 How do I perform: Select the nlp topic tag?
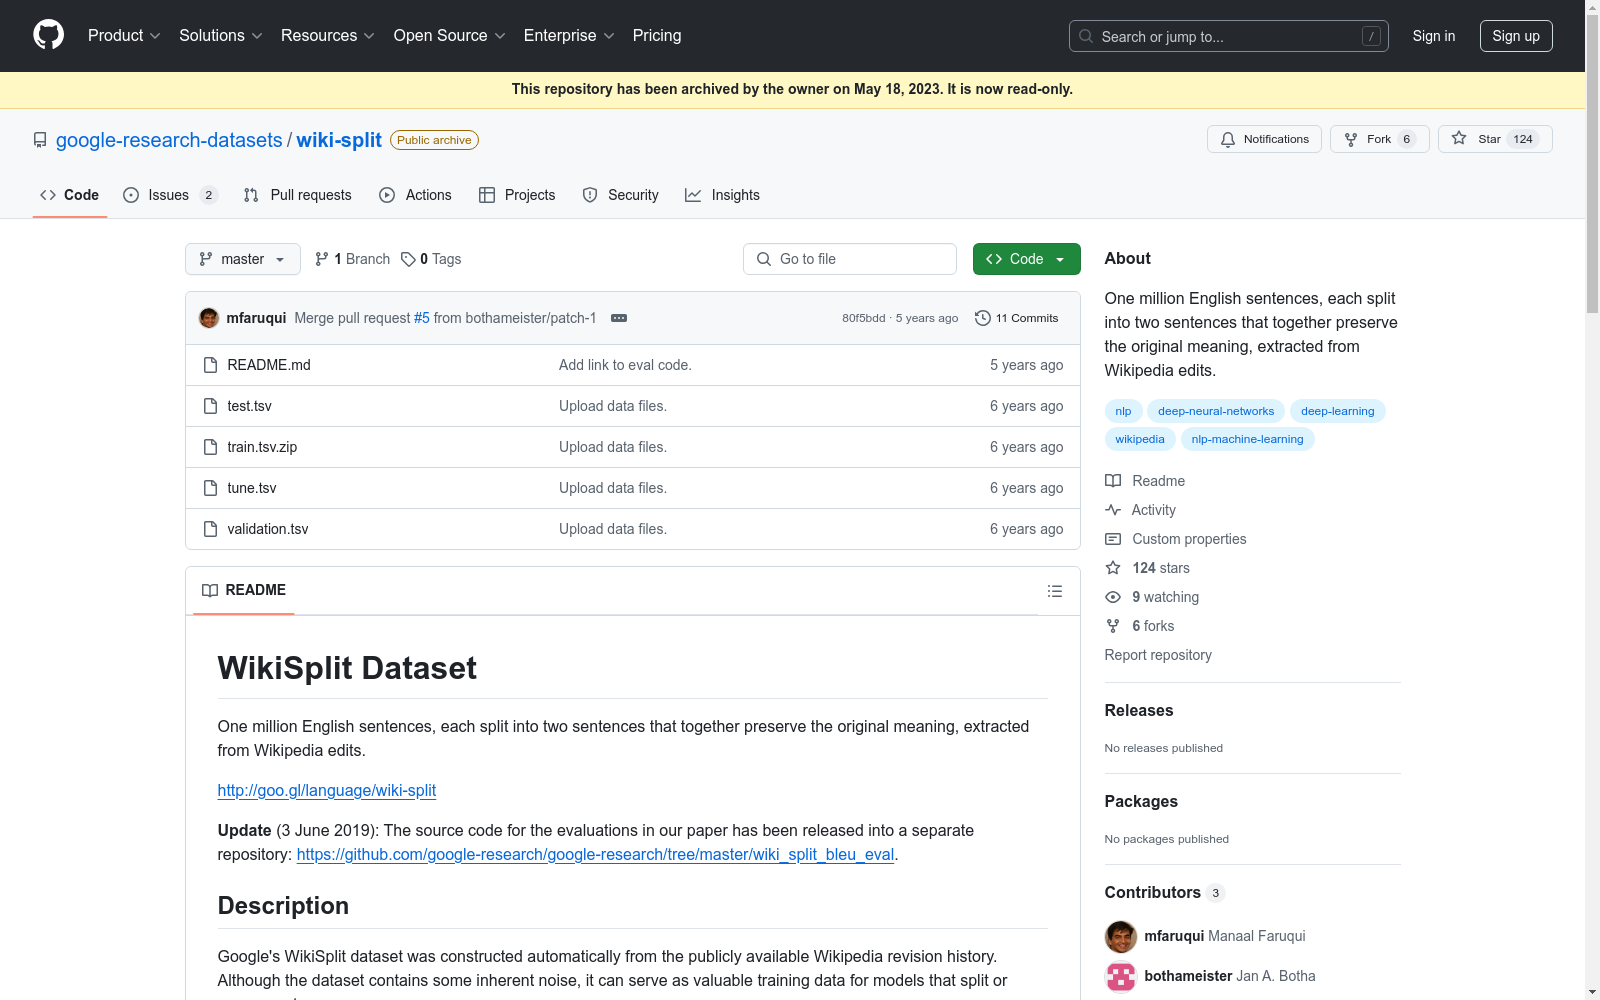click(x=1123, y=411)
